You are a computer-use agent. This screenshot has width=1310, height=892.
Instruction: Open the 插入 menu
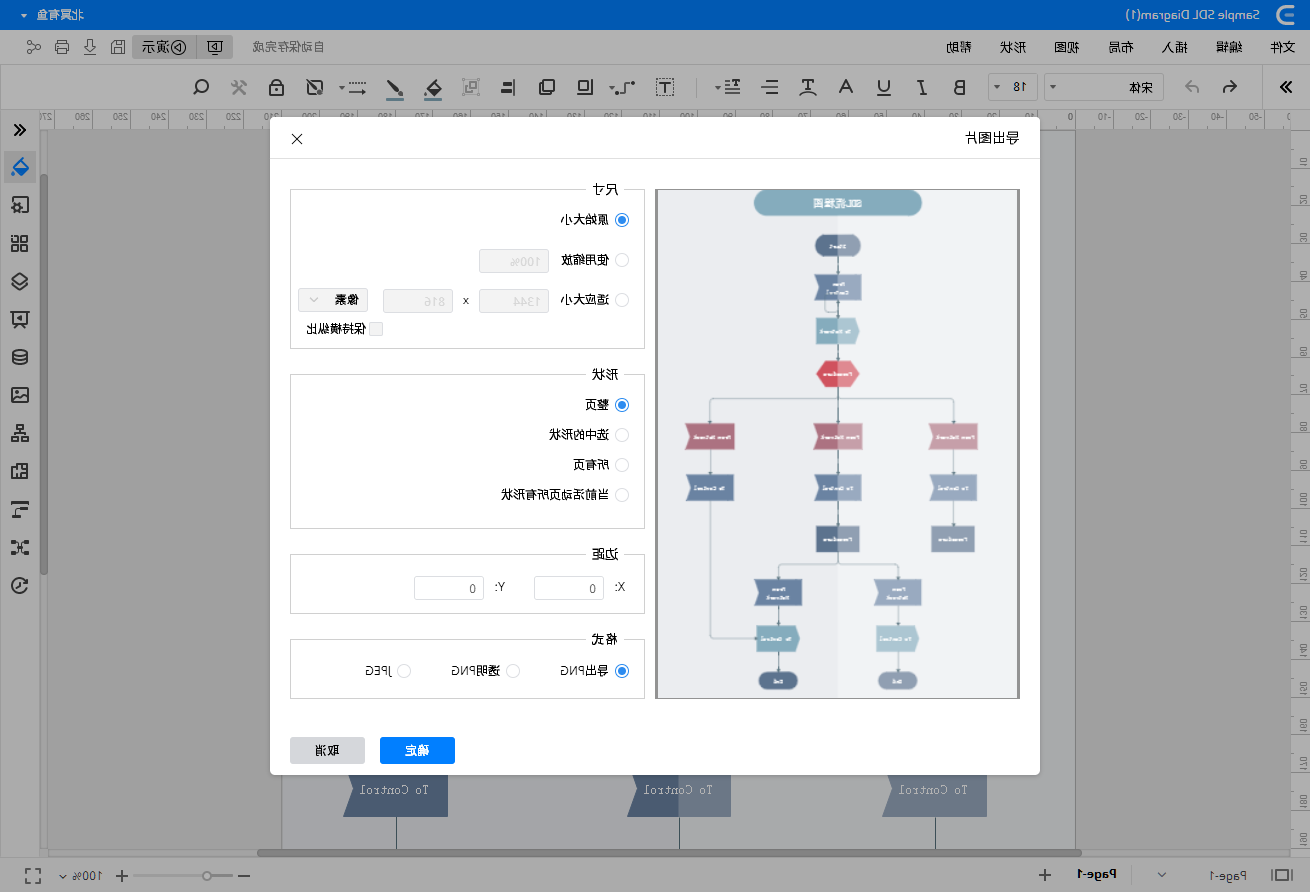pyautogui.click(x=1174, y=47)
